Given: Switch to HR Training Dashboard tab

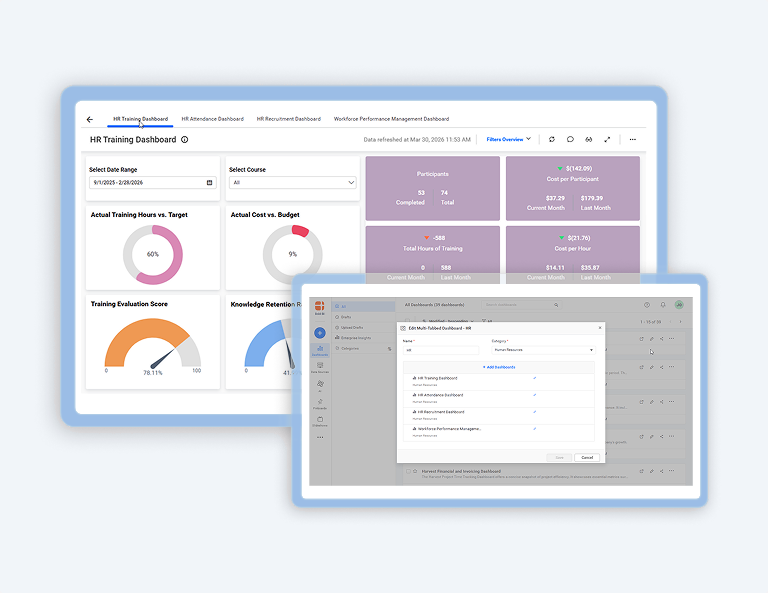Looking at the screenshot, I should point(141,119).
